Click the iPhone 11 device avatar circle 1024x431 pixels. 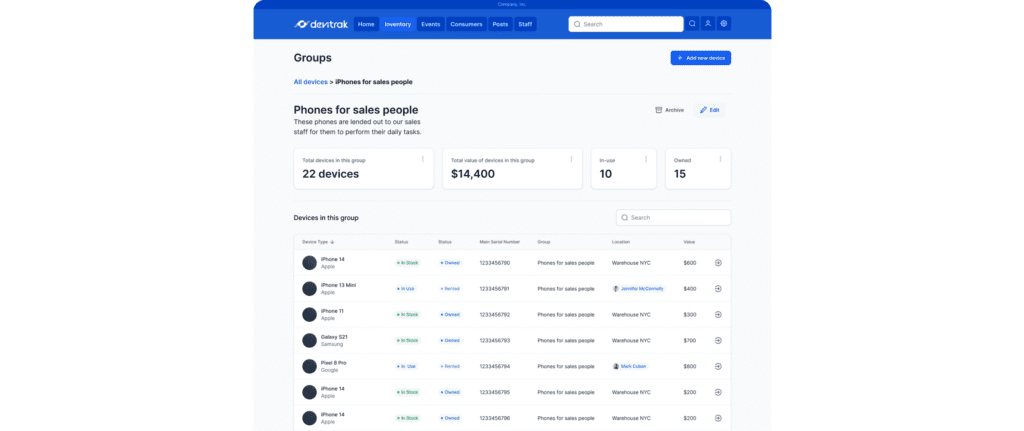(x=309, y=314)
